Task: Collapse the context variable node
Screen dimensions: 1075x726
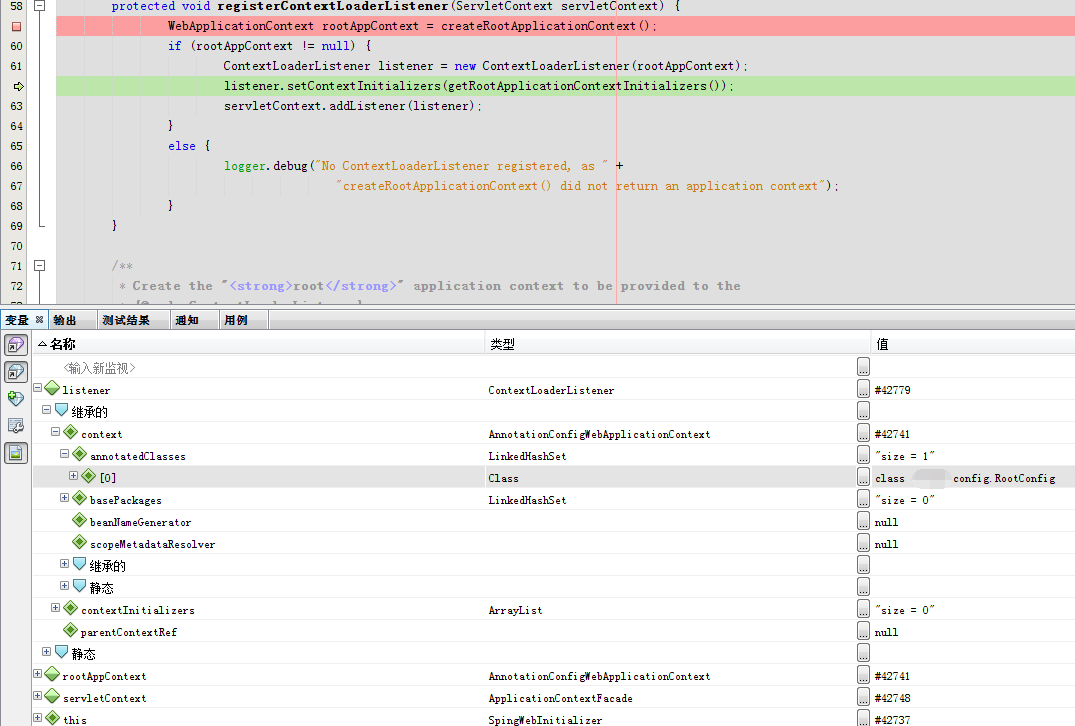Action: [56, 431]
